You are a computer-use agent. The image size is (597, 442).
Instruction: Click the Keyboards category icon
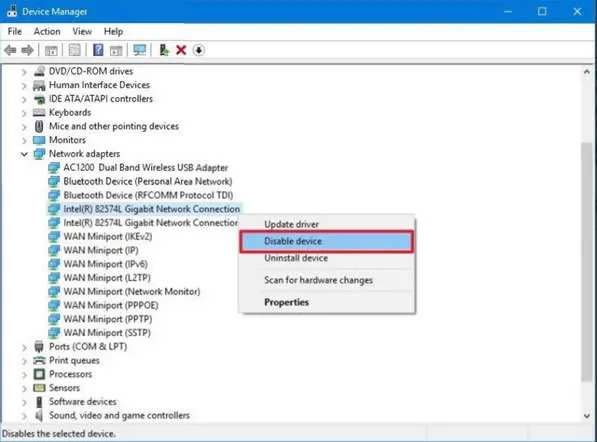coord(39,112)
